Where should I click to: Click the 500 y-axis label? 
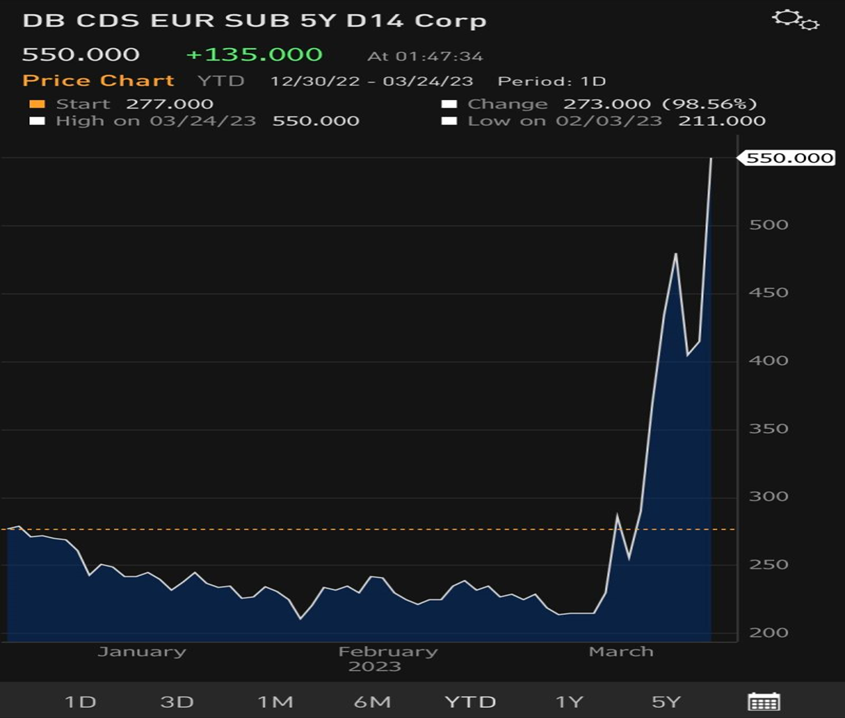768,225
